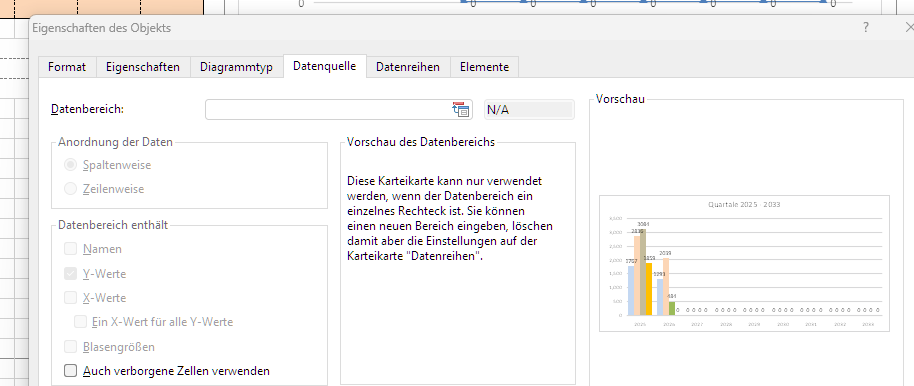Switch to the Format tab

tap(67, 67)
